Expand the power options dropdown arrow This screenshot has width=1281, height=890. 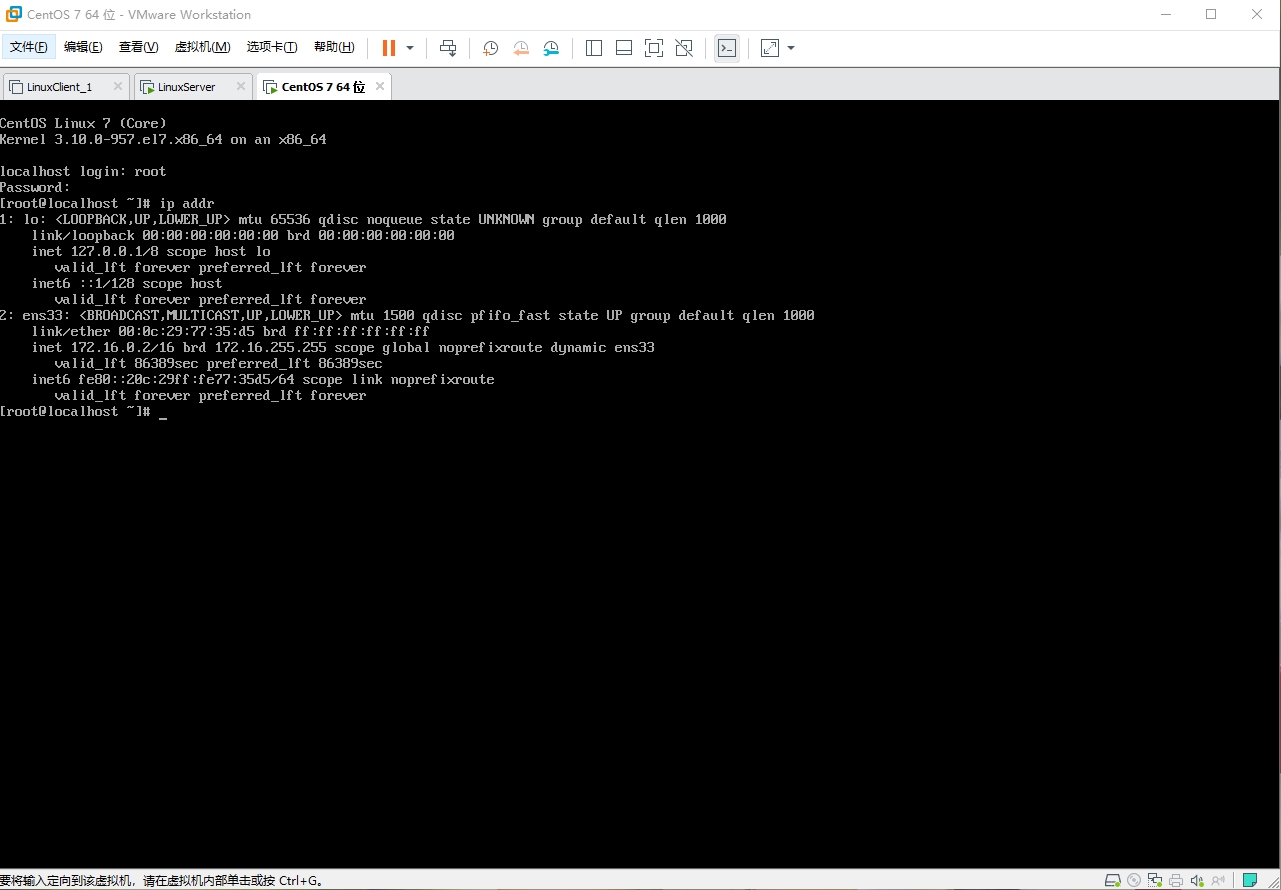click(410, 48)
